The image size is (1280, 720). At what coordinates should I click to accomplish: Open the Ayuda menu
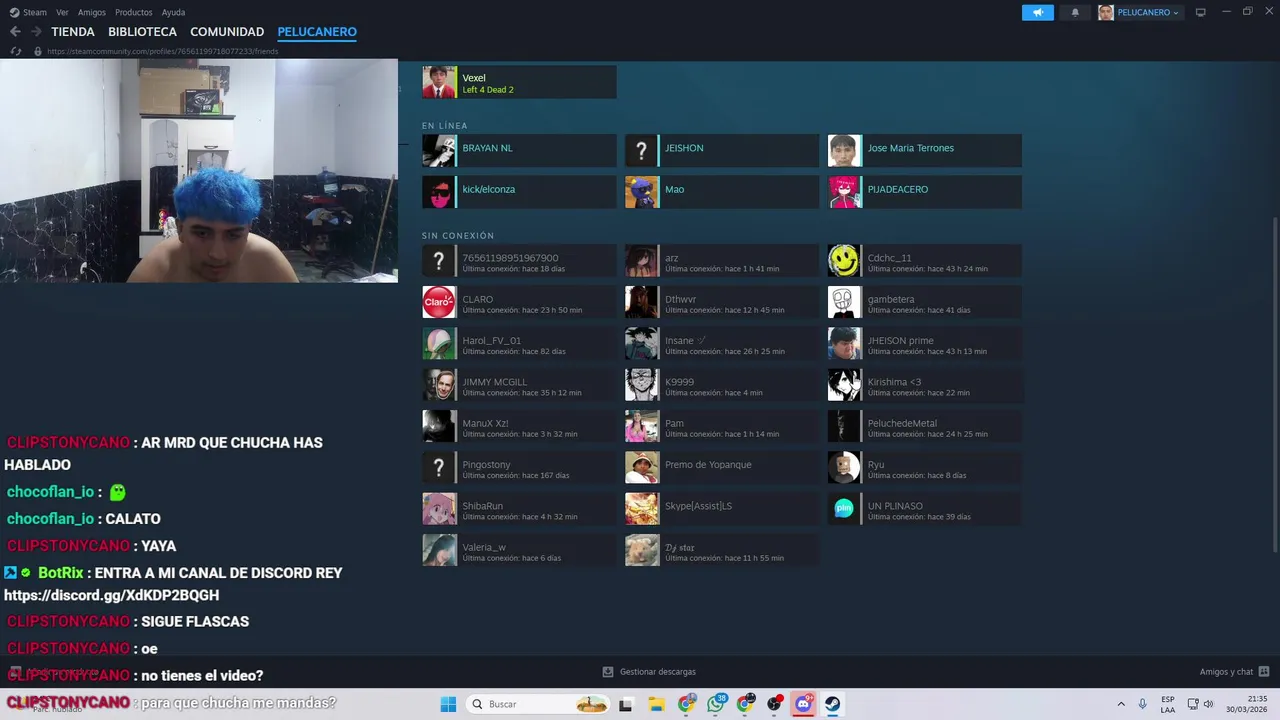point(173,12)
